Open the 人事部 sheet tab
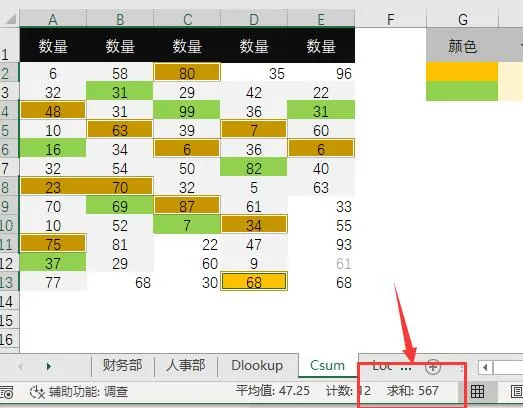Image resolution: width=523 pixels, height=408 pixels. (186, 365)
